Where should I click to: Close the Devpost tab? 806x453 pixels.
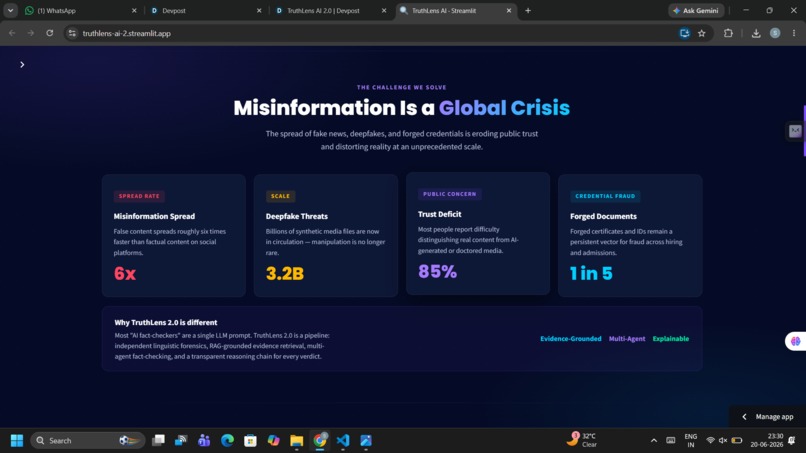click(259, 10)
